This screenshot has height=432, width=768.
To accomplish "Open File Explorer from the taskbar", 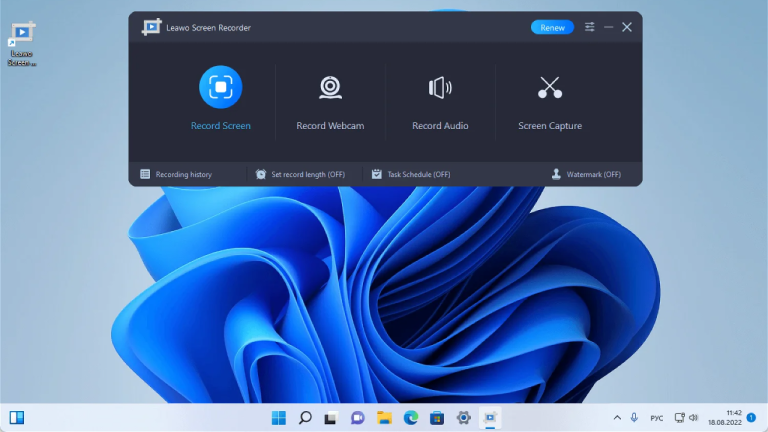I will pyautogui.click(x=384, y=418).
